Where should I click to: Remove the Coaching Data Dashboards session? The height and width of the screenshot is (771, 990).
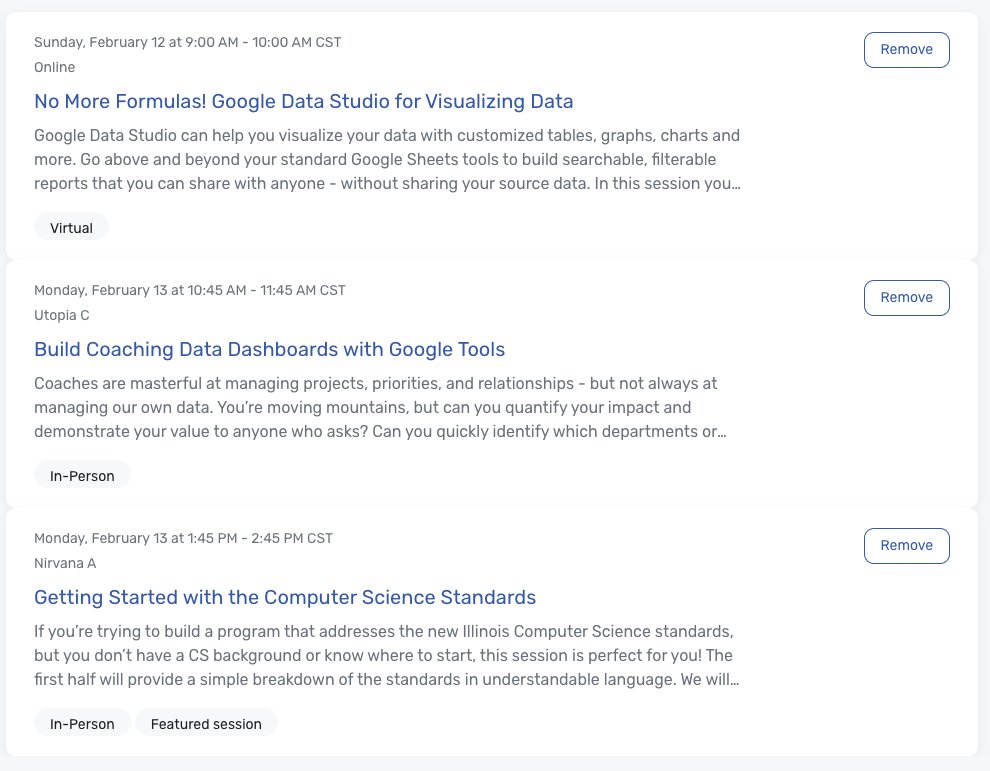906,298
